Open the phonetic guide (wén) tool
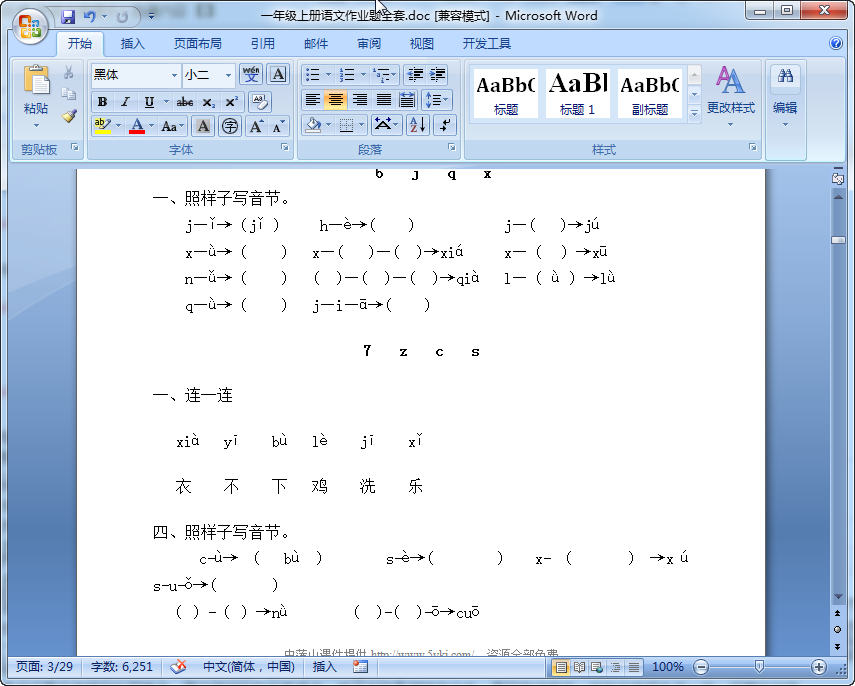The image size is (855, 686). click(x=251, y=74)
